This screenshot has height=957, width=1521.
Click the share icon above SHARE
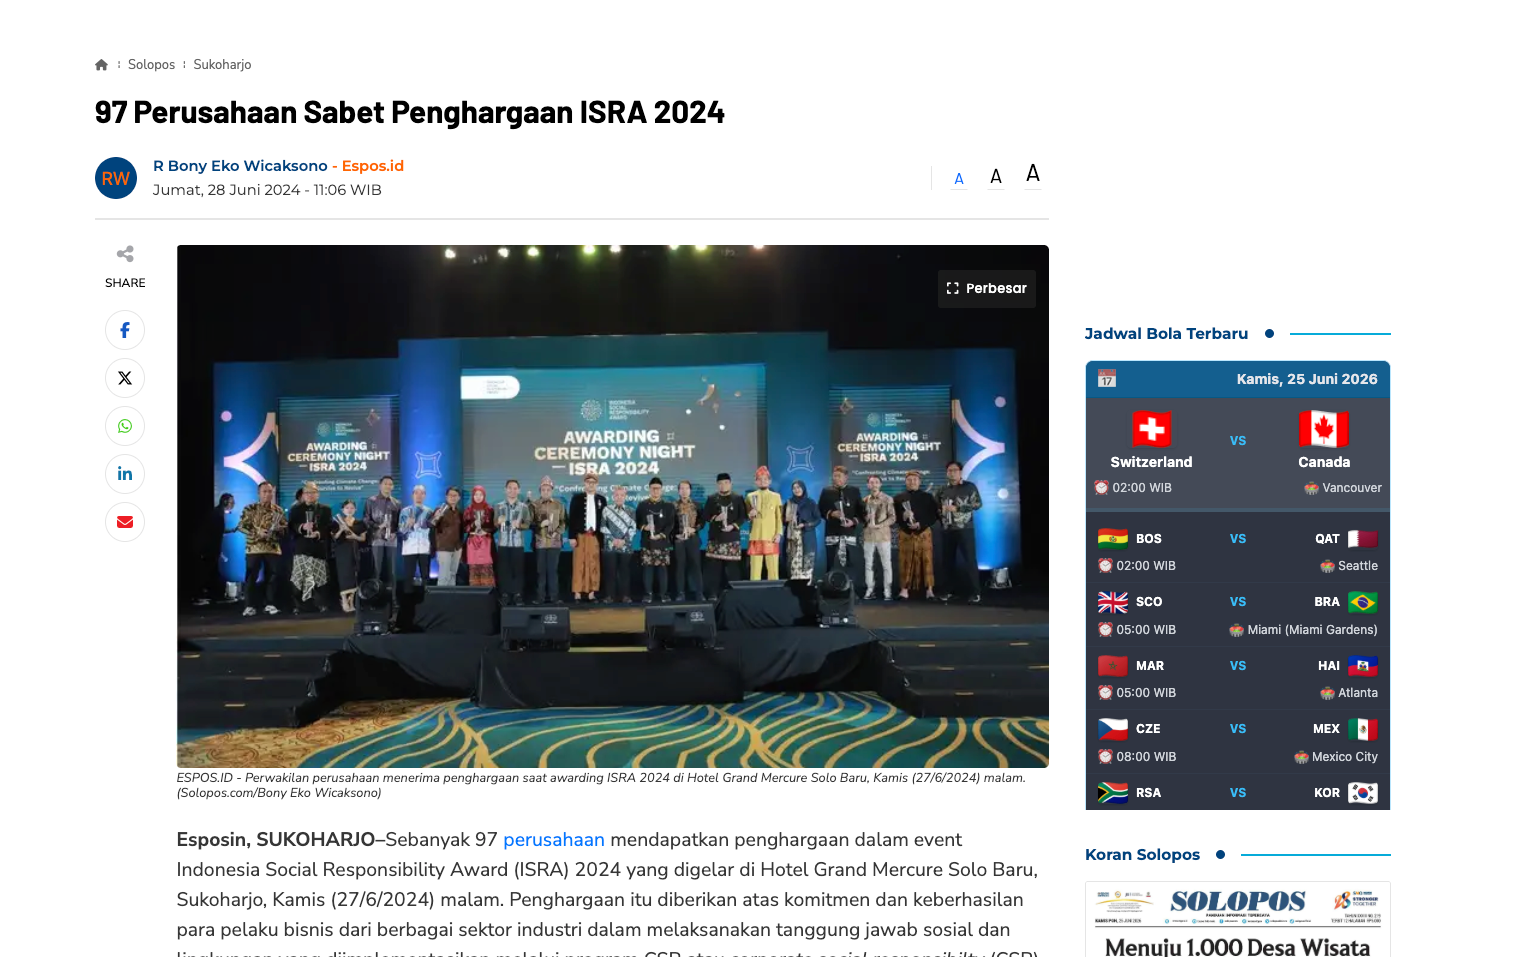click(x=125, y=254)
